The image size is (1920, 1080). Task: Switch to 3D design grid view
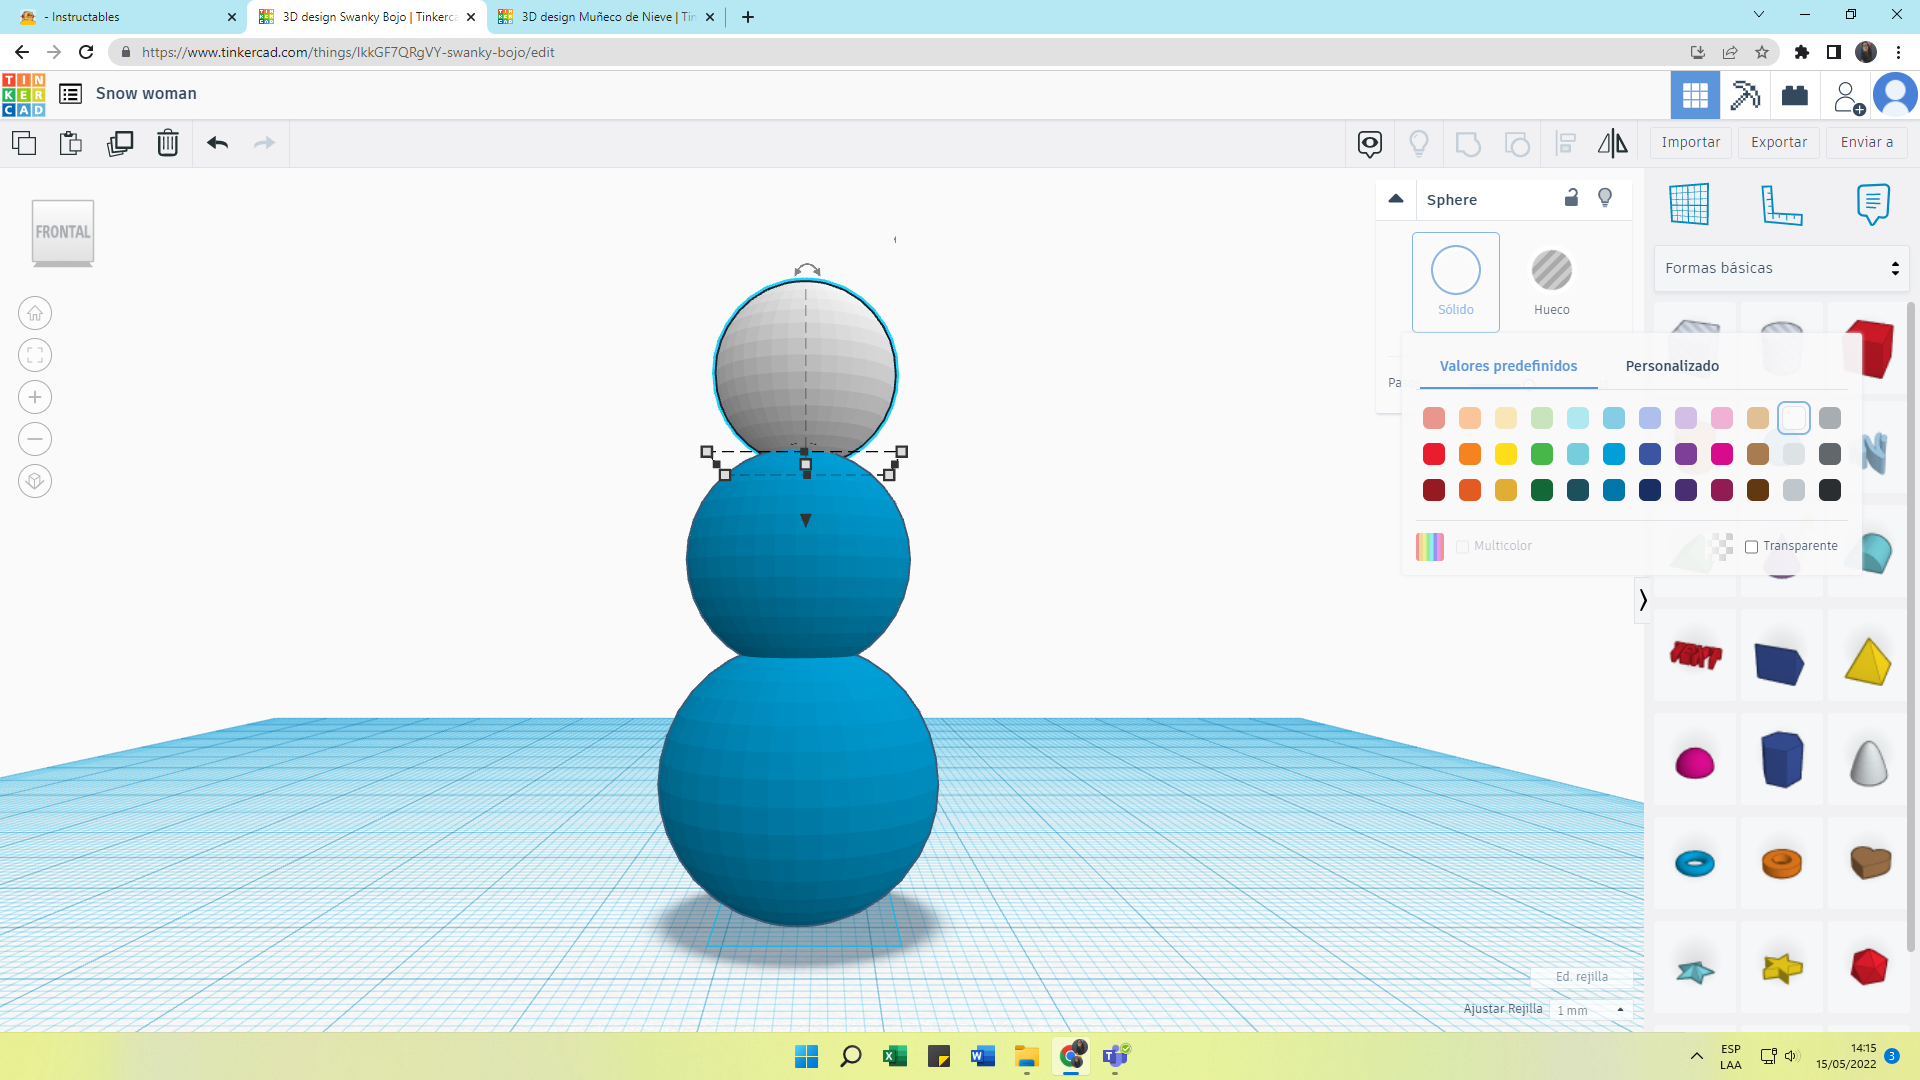(x=1695, y=95)
